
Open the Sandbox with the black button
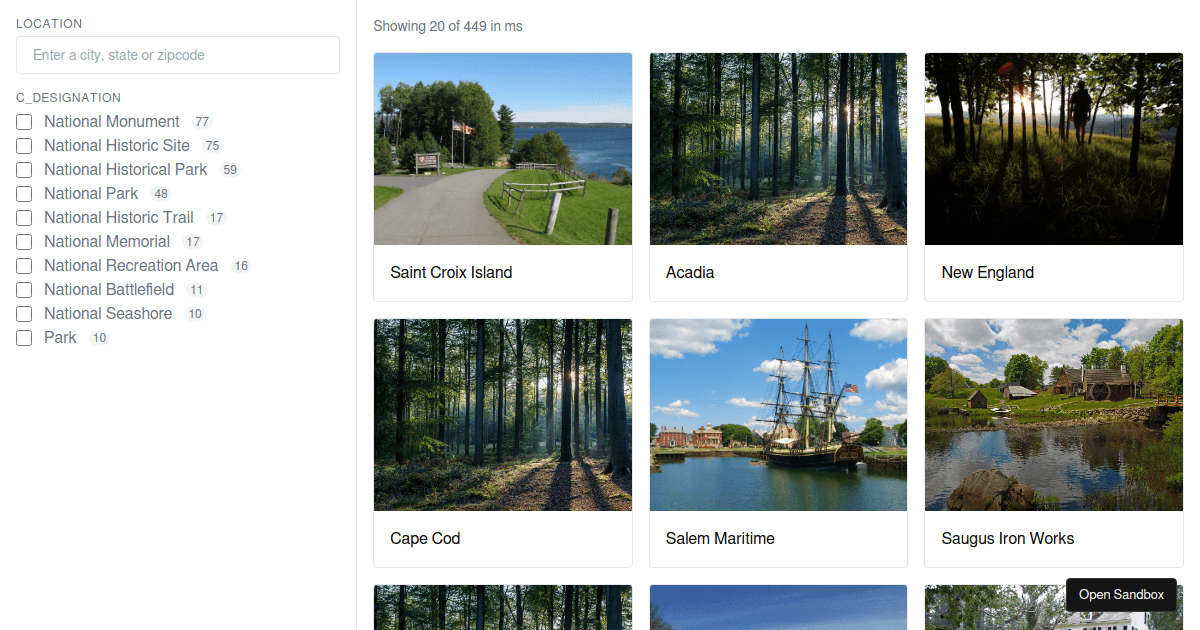(1121, 594)
